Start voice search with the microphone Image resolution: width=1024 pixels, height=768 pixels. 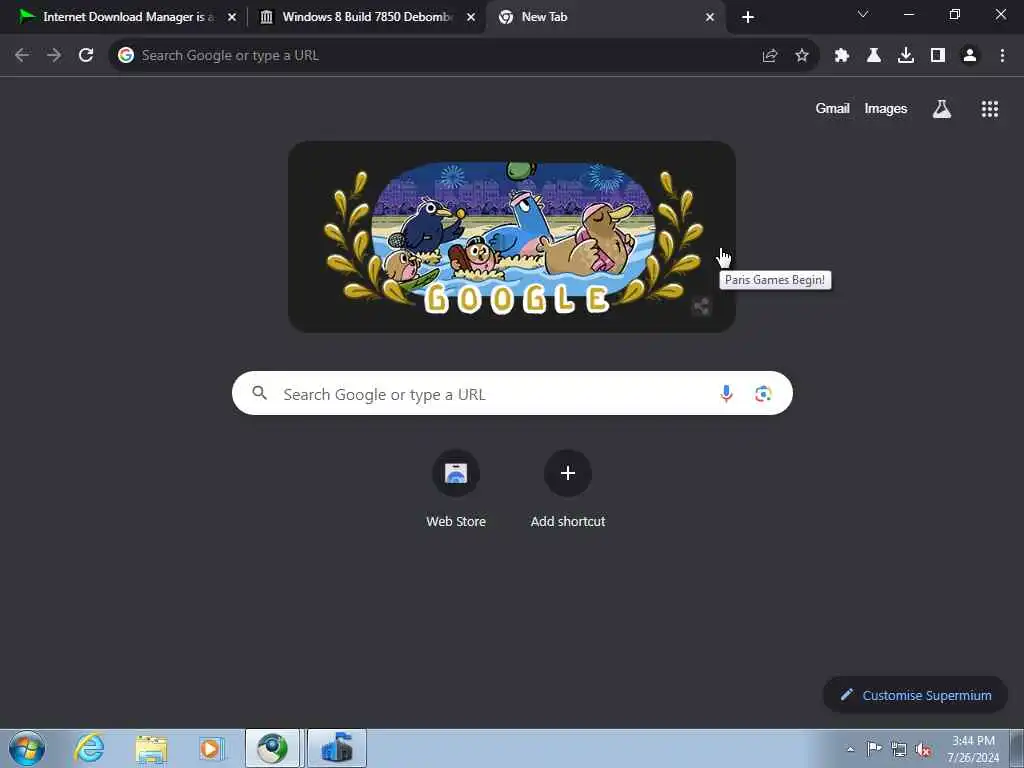(x=726, y=394)
